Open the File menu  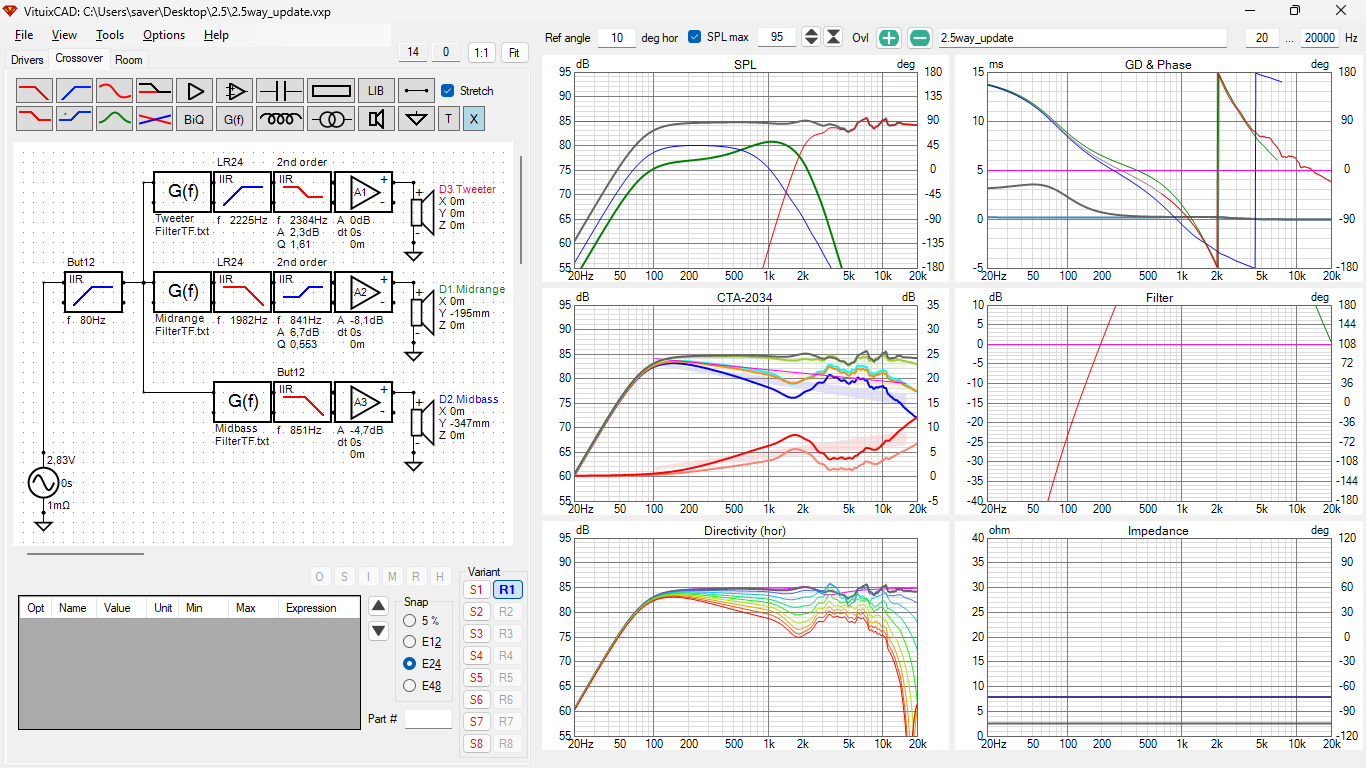[24, 35]
